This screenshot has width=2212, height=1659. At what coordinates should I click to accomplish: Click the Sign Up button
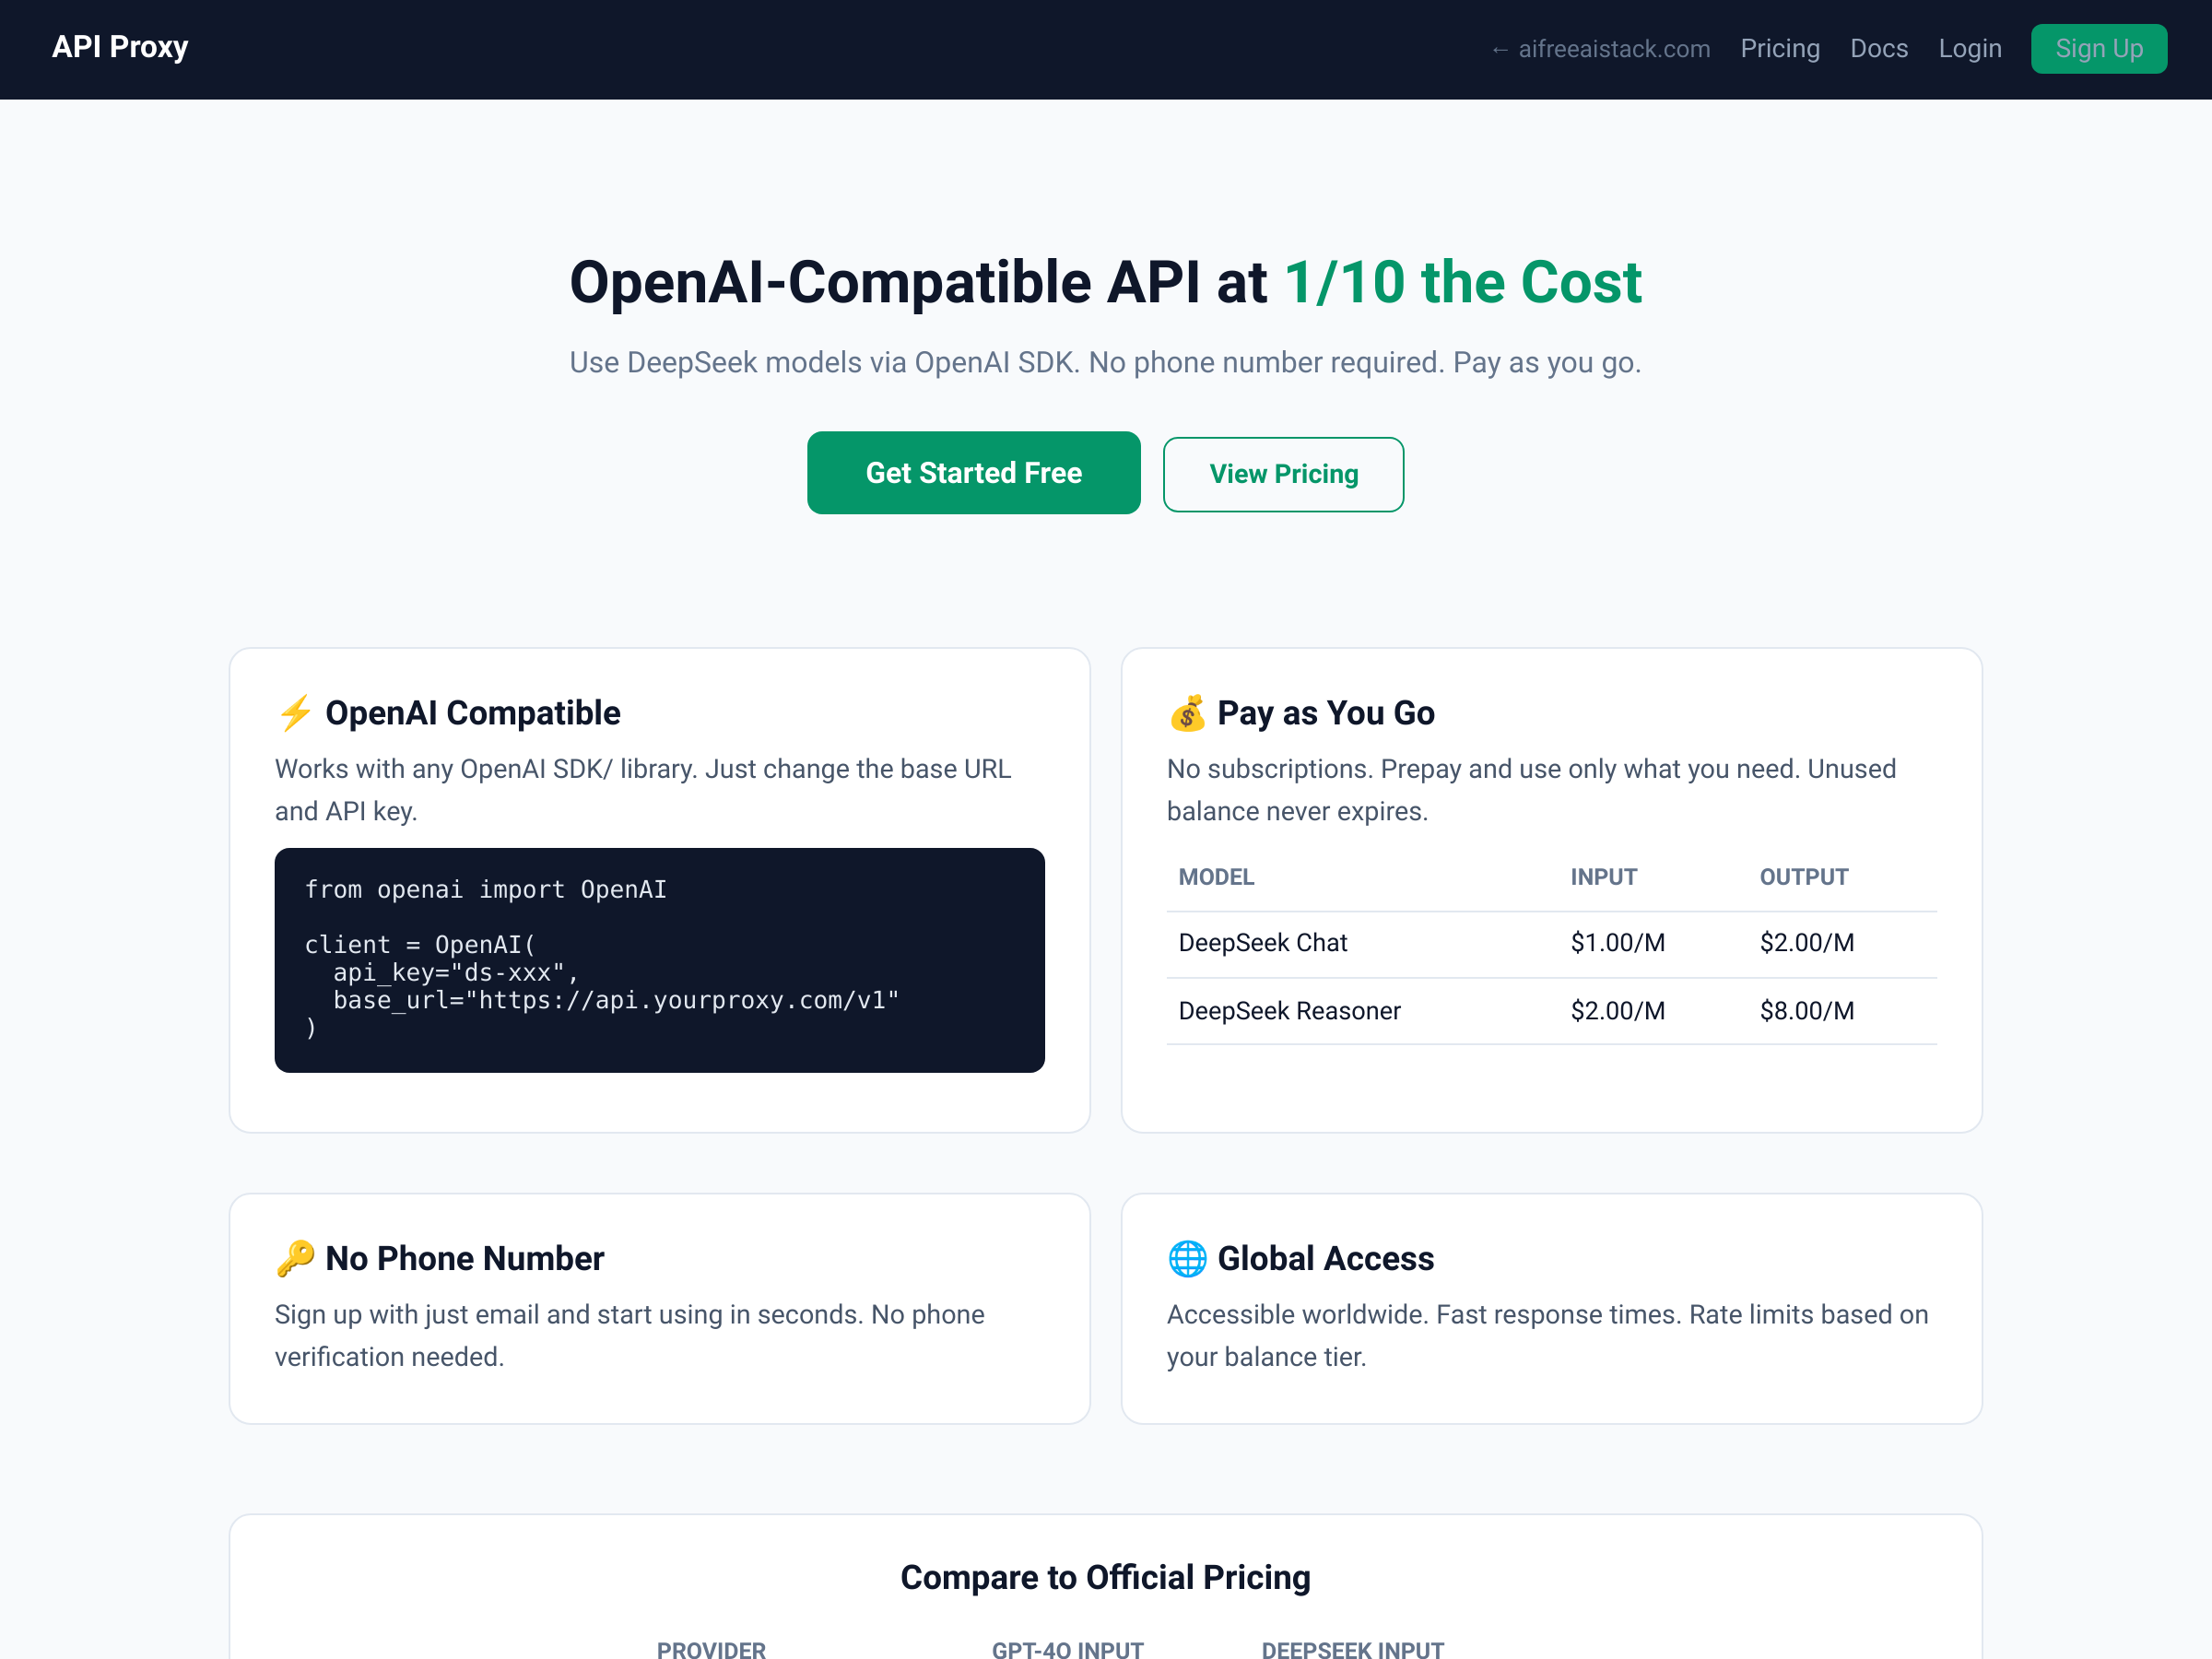pos(2099,49)
